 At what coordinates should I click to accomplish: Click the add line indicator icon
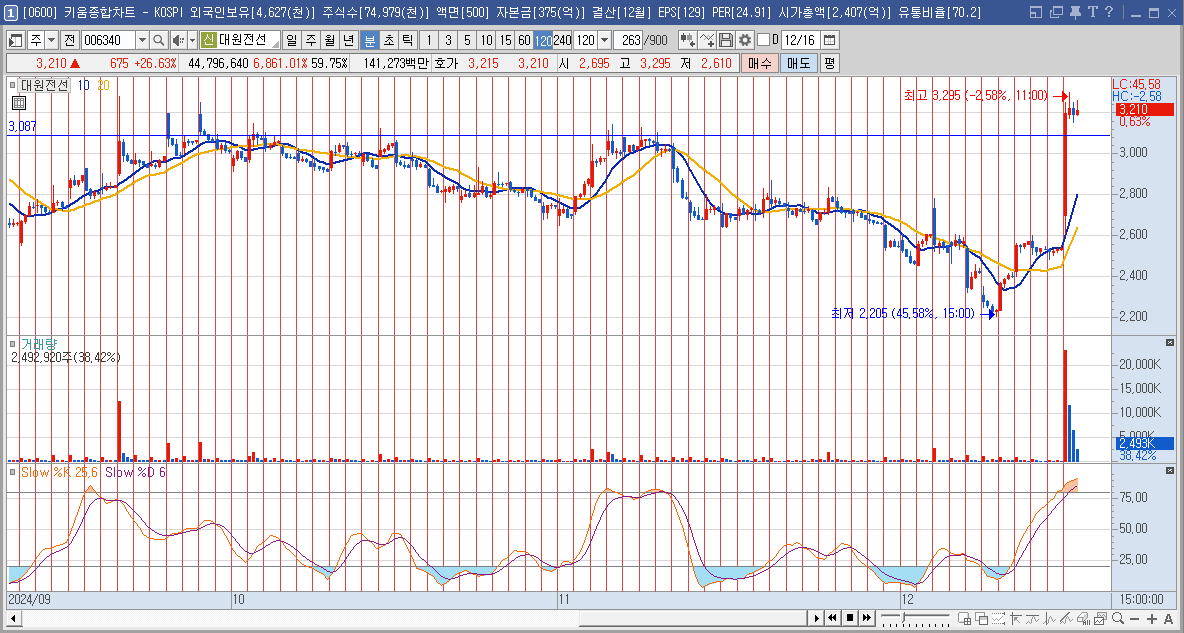click(x=707, y=40)
